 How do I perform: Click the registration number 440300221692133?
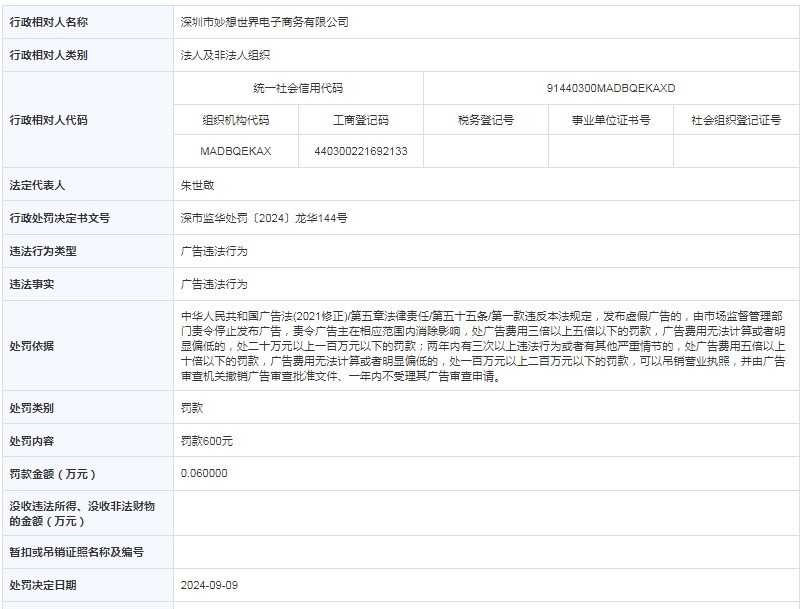click(x=360, y=151)
